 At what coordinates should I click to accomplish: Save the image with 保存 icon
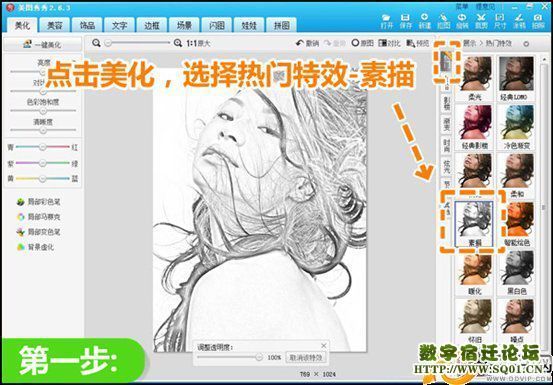(406, 22)
